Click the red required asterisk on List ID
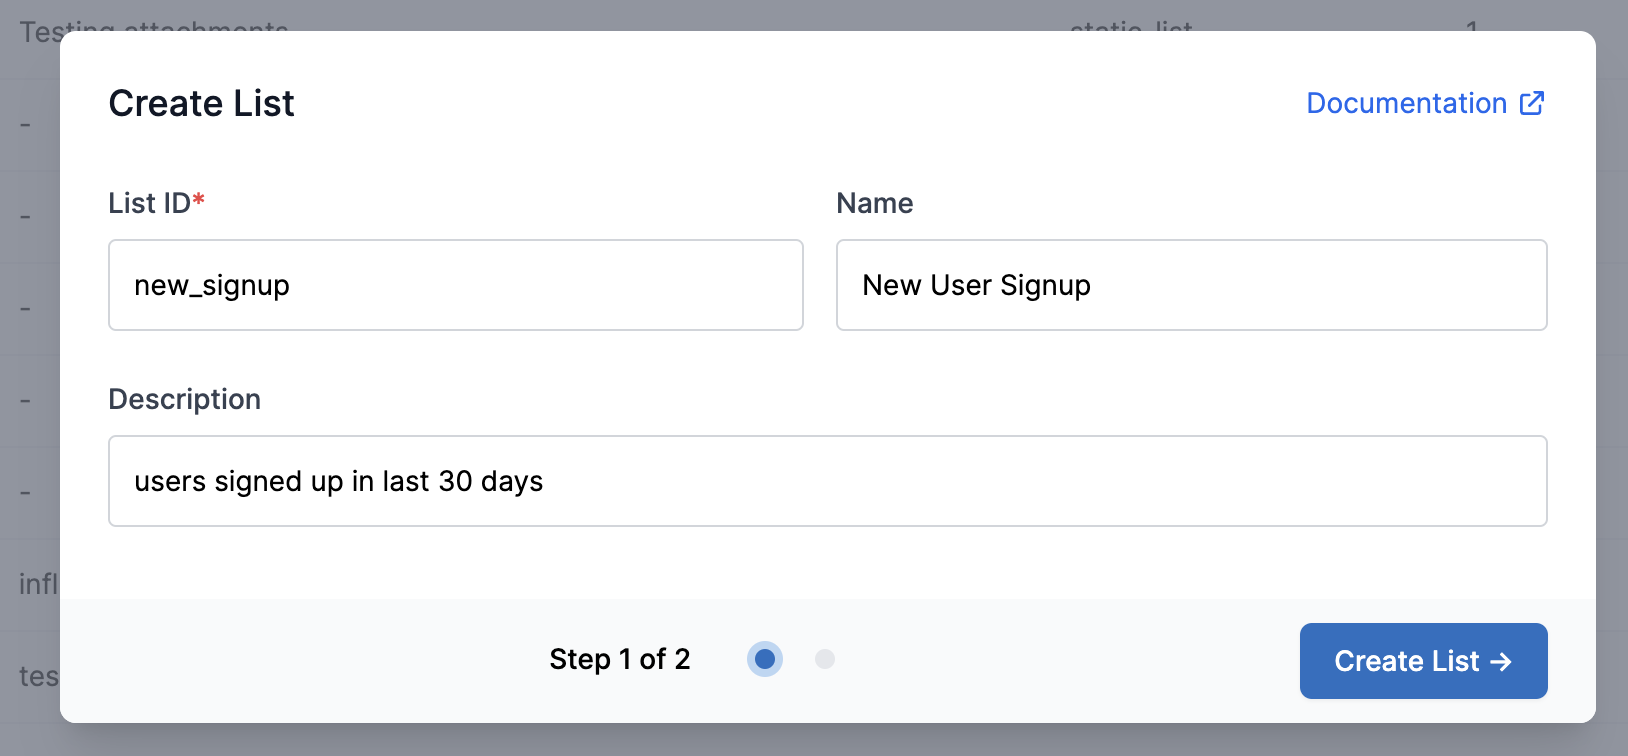The image size is (1628, 756). coord(199,200)
